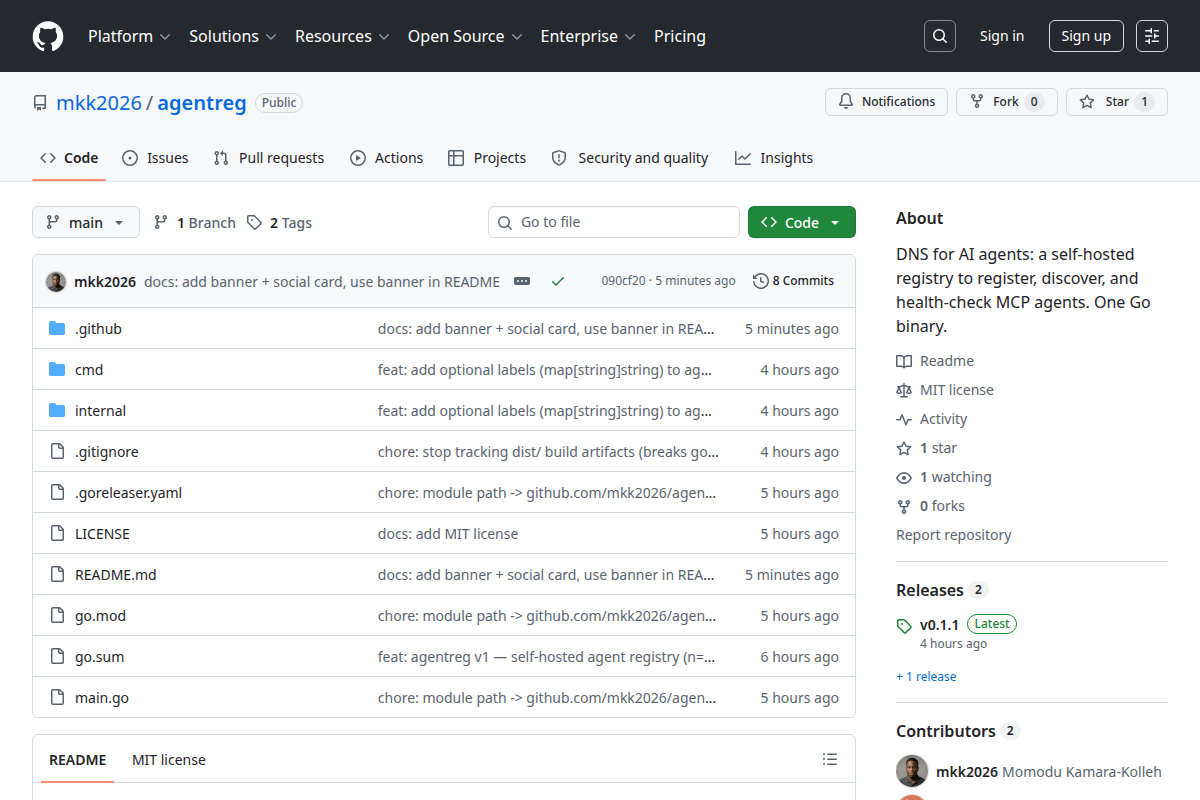
Task: Click the Sign in link
Action: [1001, 36]
